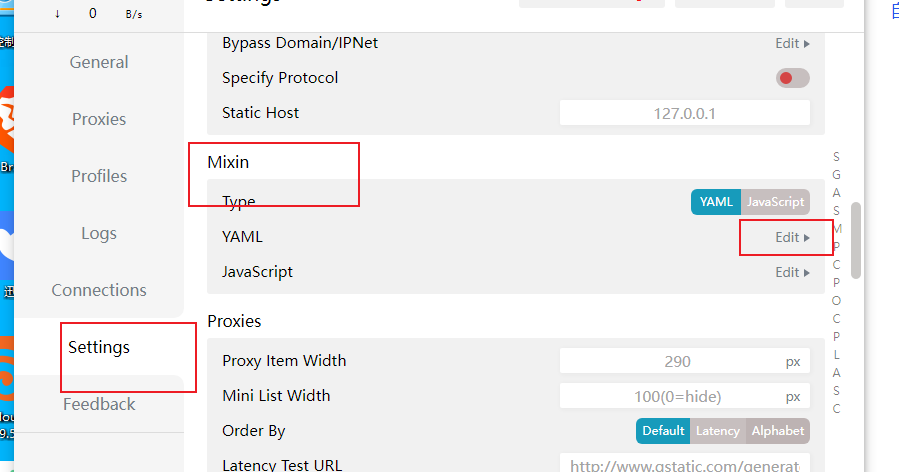Switch to the Proxies sidebar tab
The image size is (899, 472).
[99, 119]
